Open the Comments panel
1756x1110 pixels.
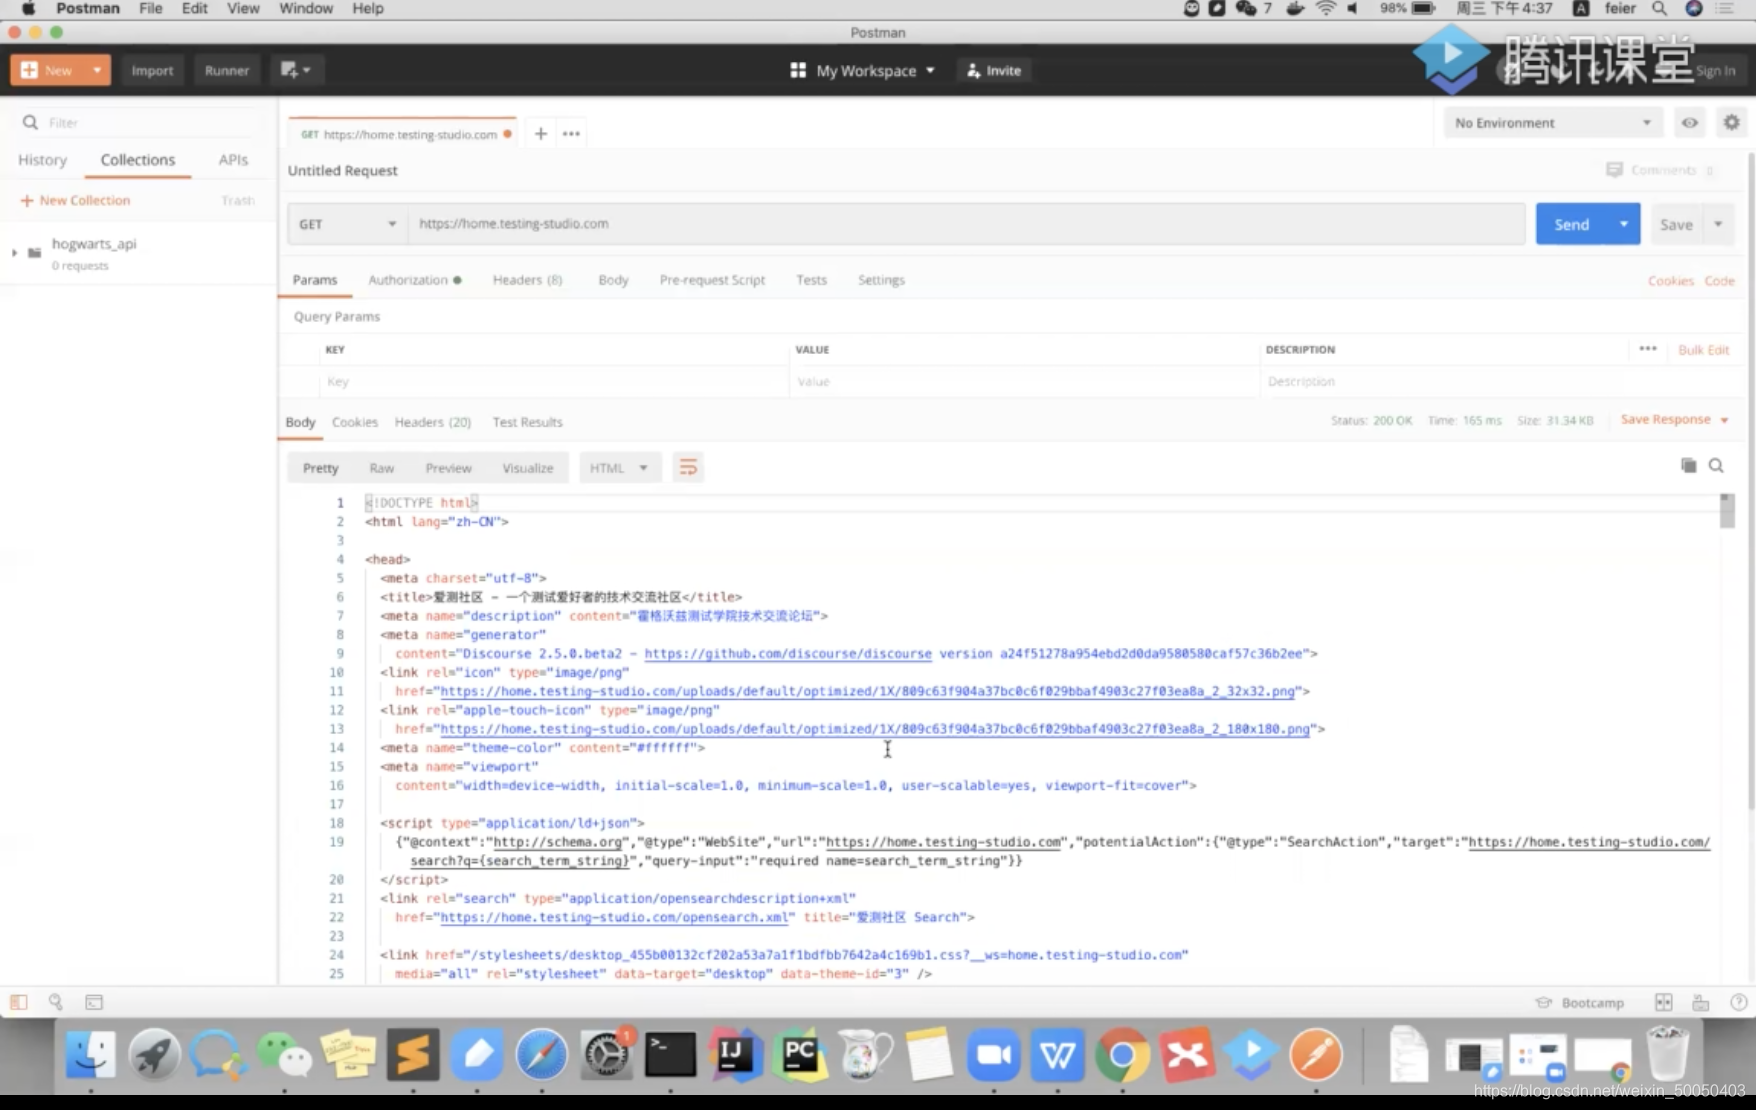pos(1660,170)
